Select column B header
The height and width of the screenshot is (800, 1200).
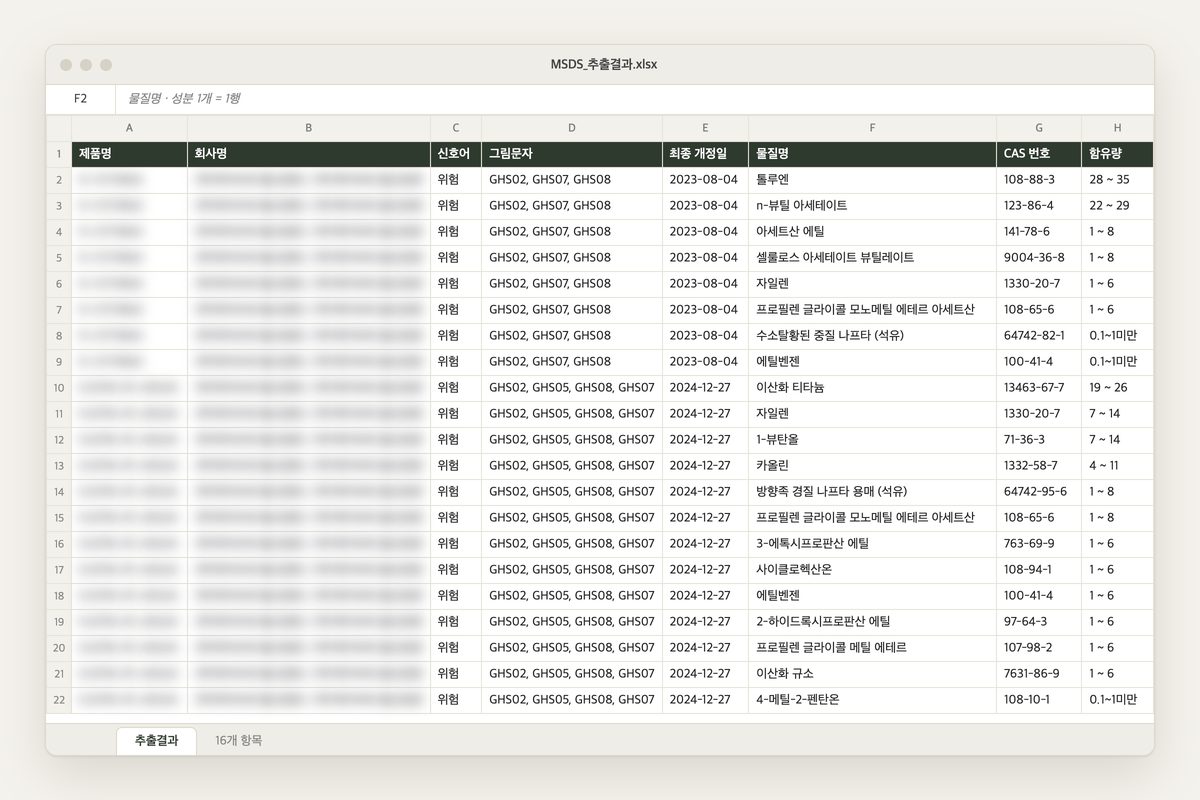309,128
